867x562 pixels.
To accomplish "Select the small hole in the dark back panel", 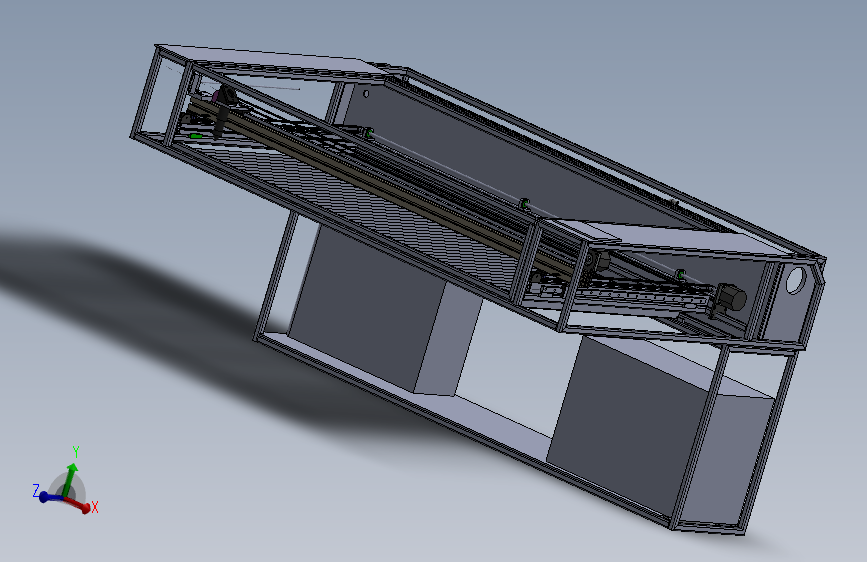I will (366, 94).
